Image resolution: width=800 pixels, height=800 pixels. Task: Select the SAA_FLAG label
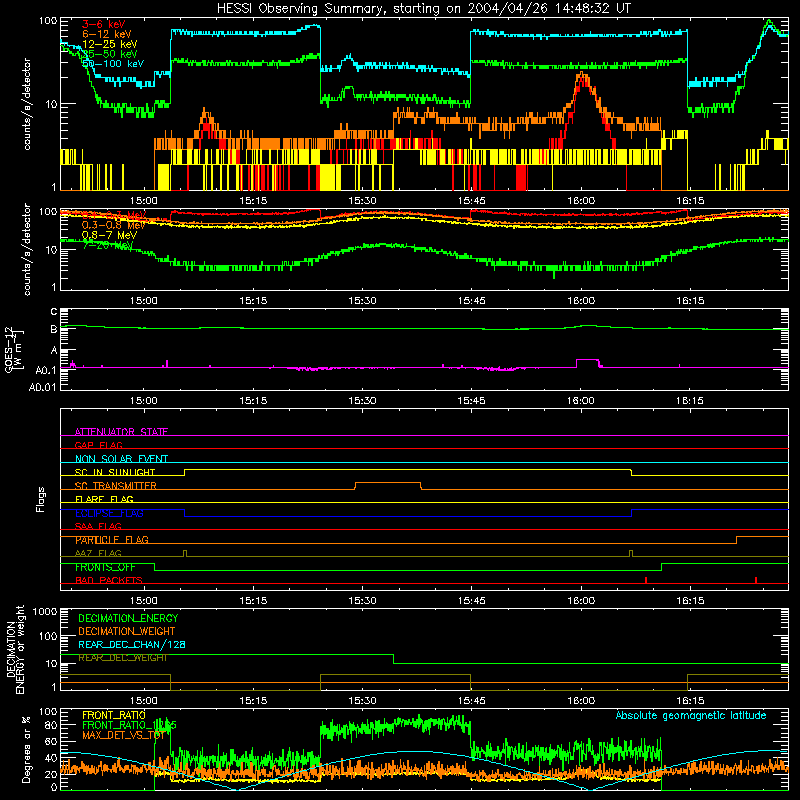tap(98, 526)
